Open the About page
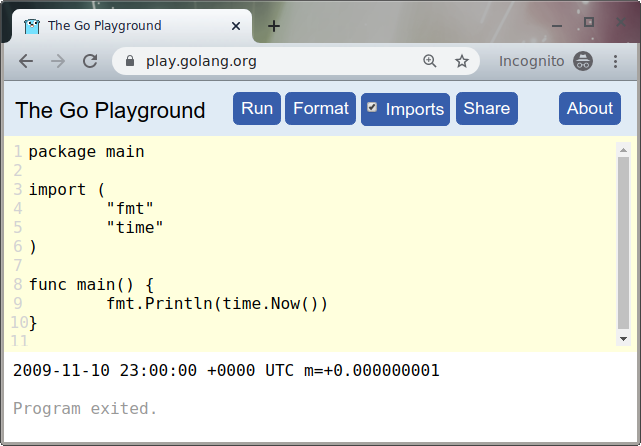Viewport: 641px width, 446px height. point(590,109)
